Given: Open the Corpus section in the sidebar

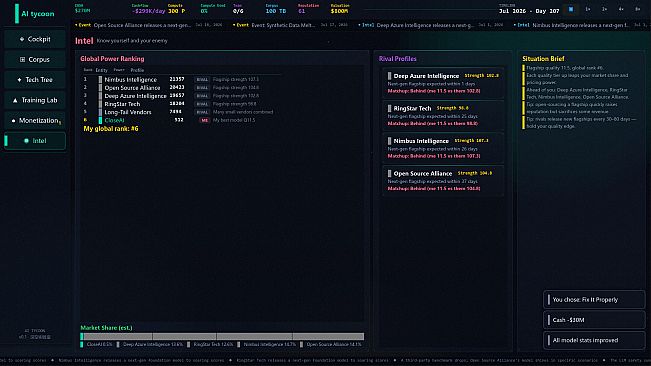Looking at the screenshot, I should coord(35,59).
